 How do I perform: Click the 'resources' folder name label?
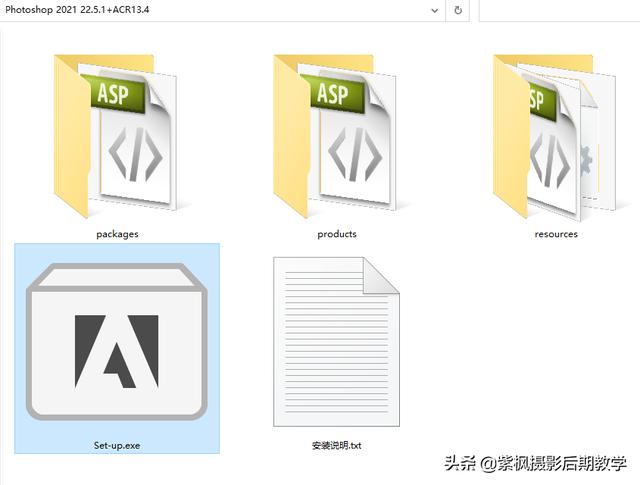tap(556, 234)
